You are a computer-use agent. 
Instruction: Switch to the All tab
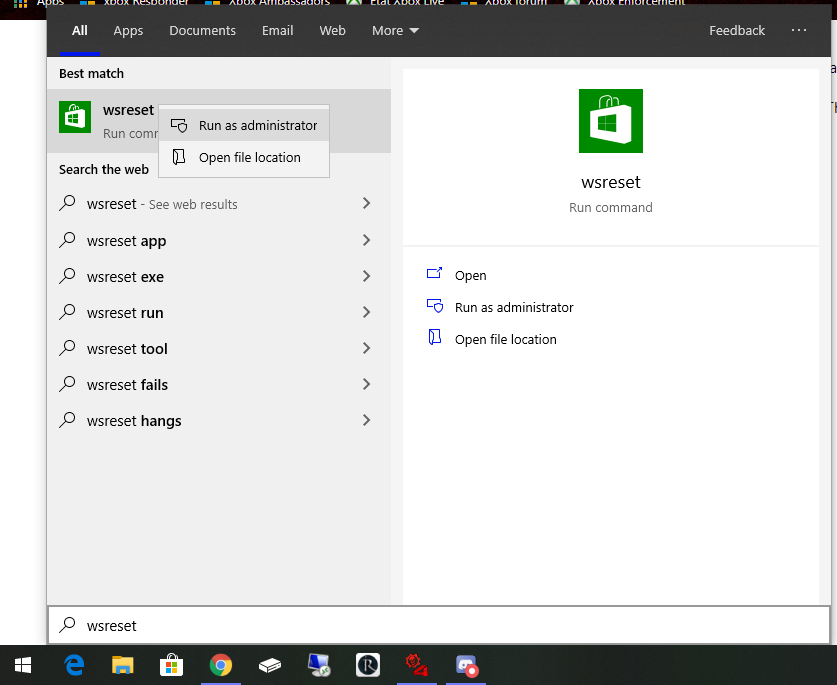pyautogui.click(x=80, y=30)
